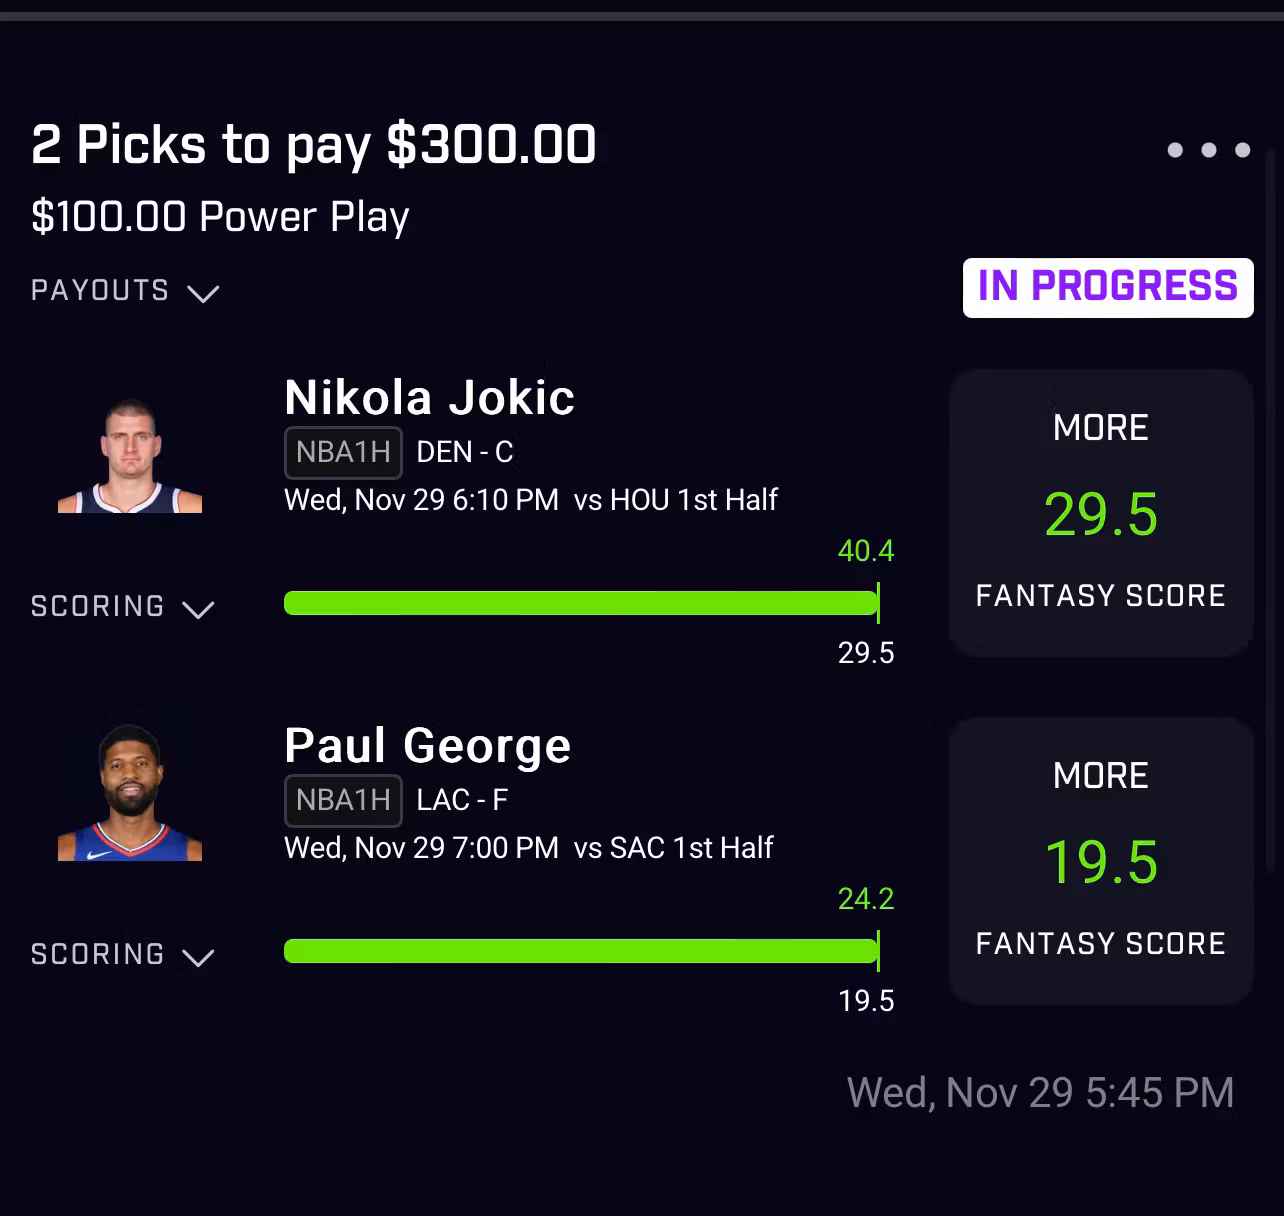The height and width of the screenshot is (1216, 1284).
Task: Select the Paul George player name
Action: click(427, 746)
